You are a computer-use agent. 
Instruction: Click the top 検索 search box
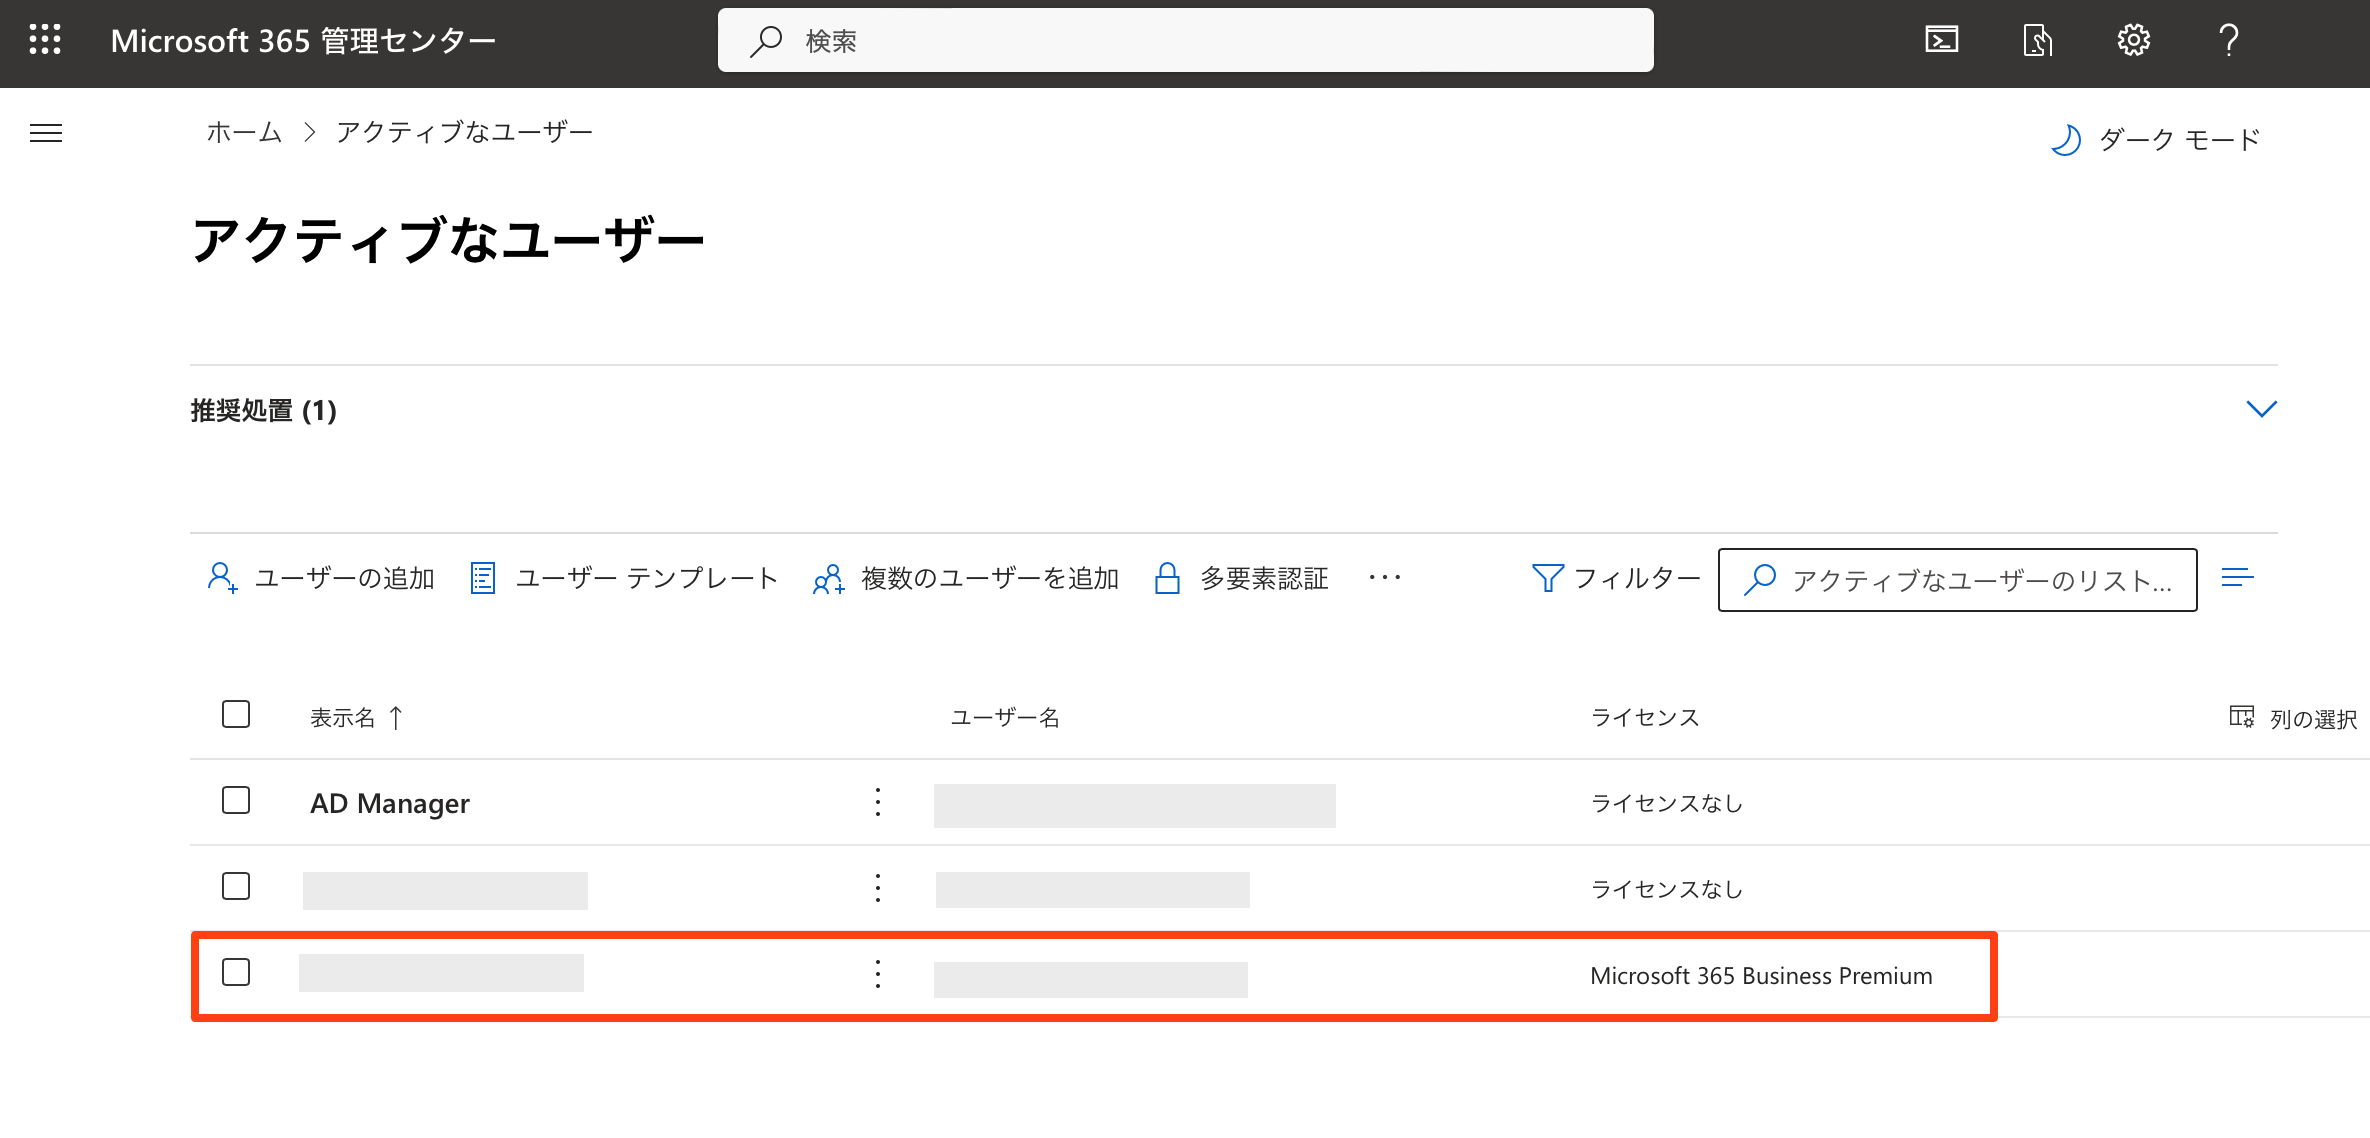(1185, 40)
